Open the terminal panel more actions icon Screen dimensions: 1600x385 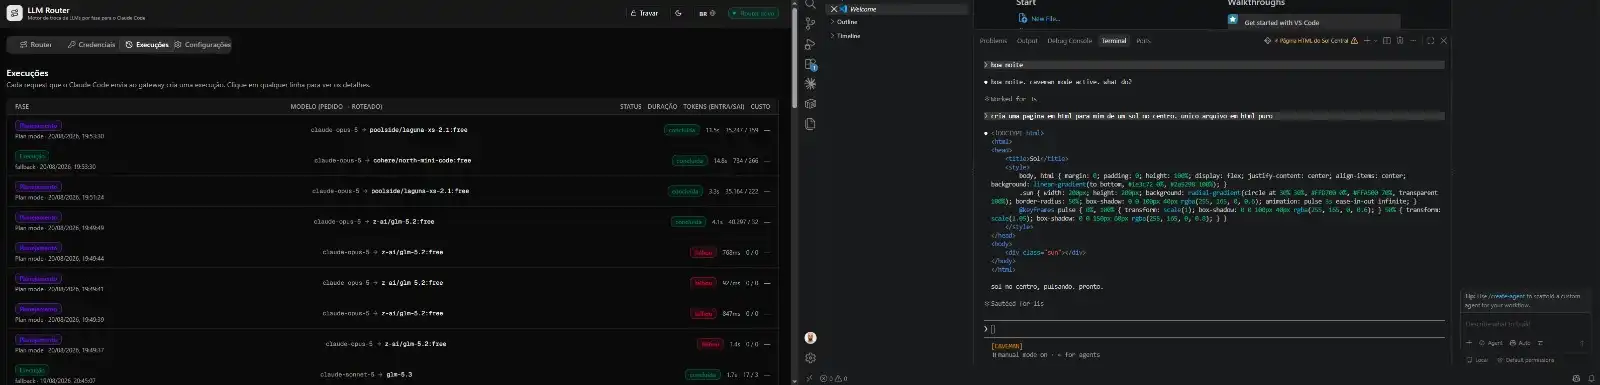coord(1414,41)
